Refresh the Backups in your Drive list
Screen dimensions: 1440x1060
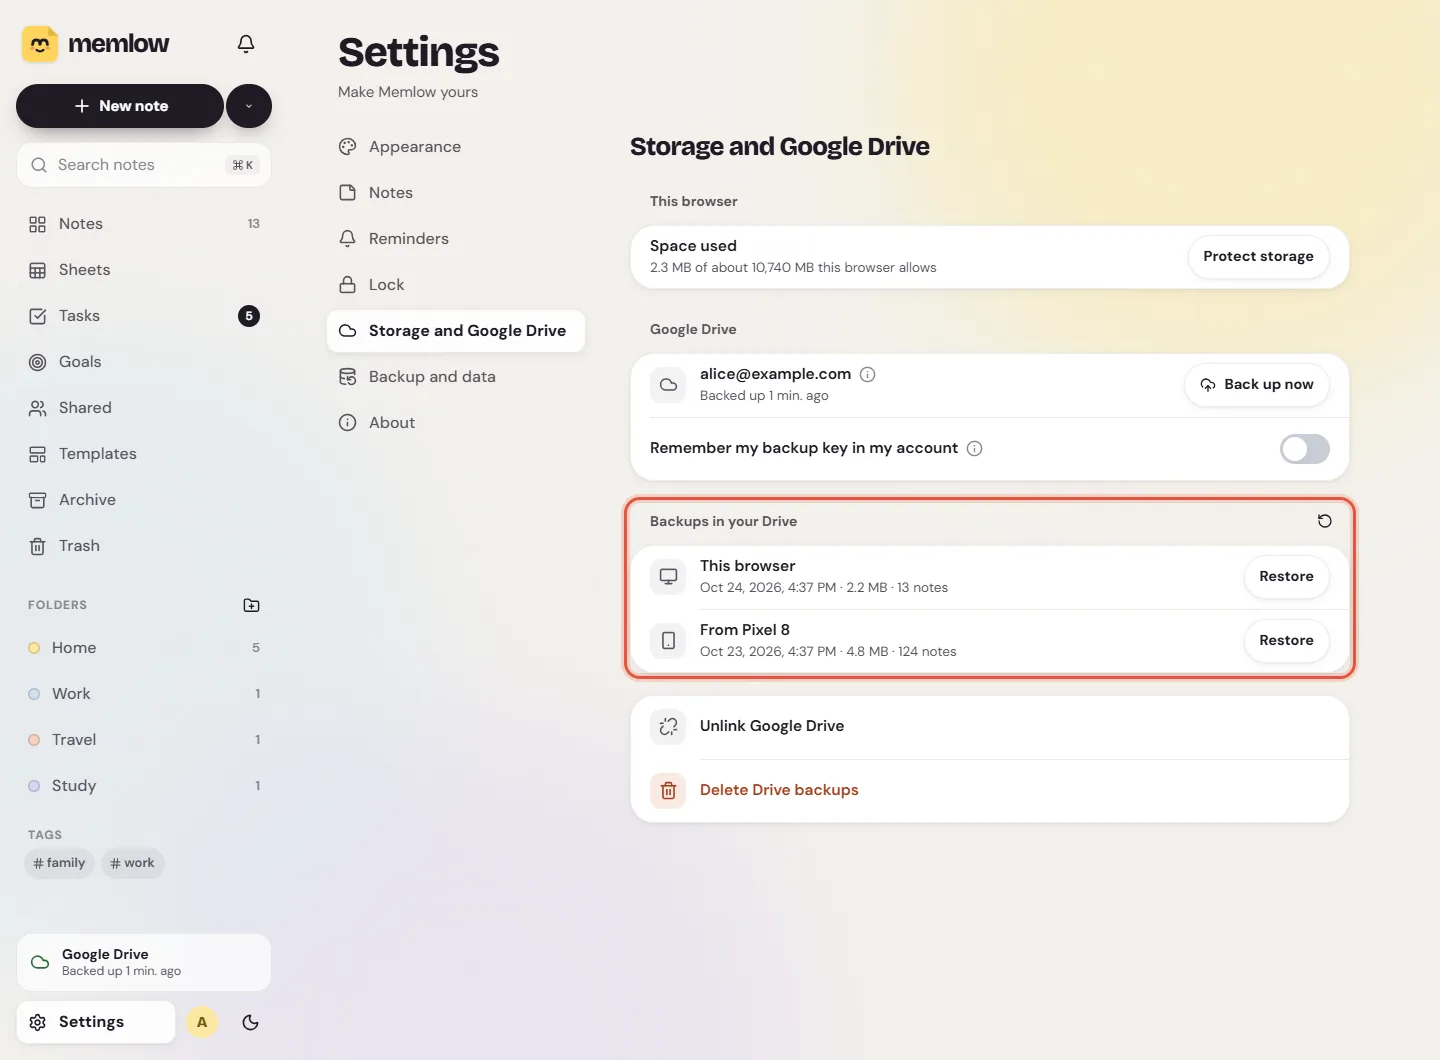1325,521
